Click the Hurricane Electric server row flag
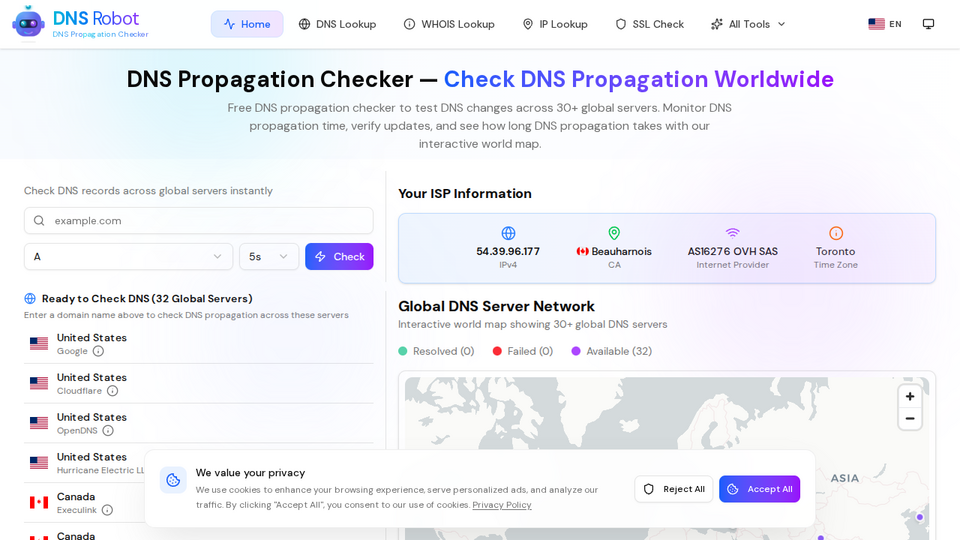 [x=39, y=463]
